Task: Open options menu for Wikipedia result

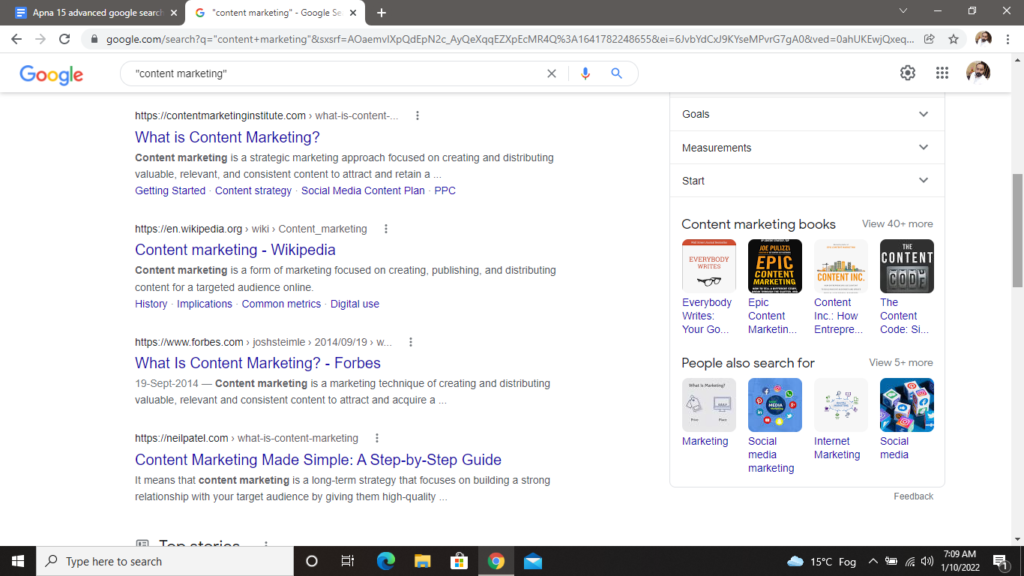Action: coord(386,229)
